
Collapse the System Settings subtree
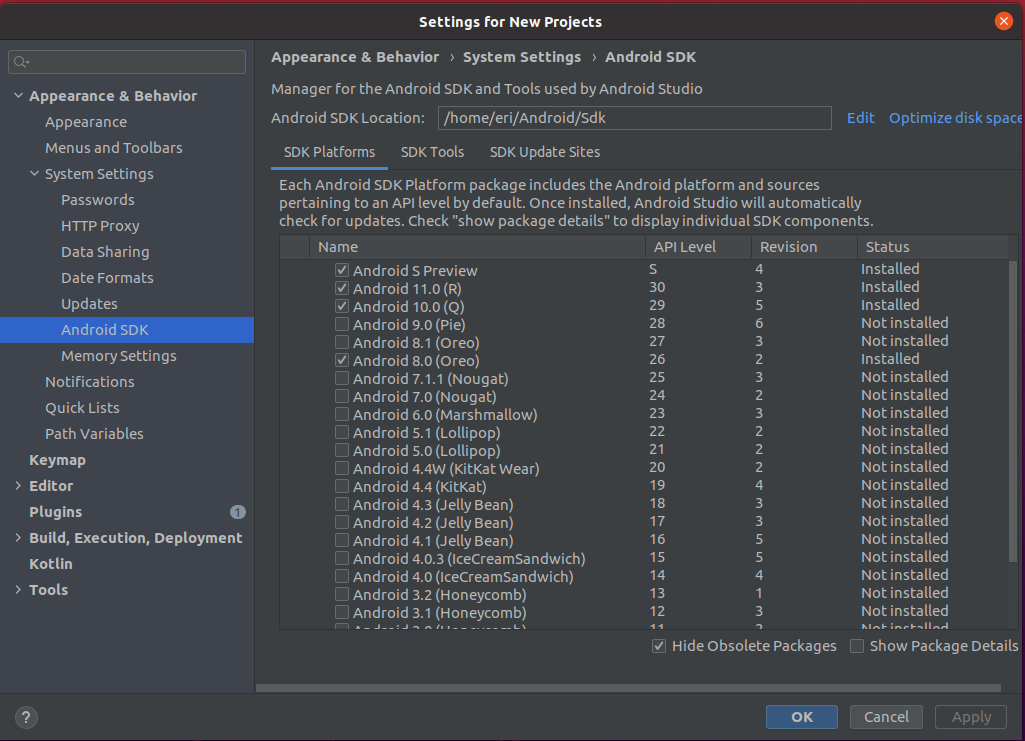click(34, 174)
